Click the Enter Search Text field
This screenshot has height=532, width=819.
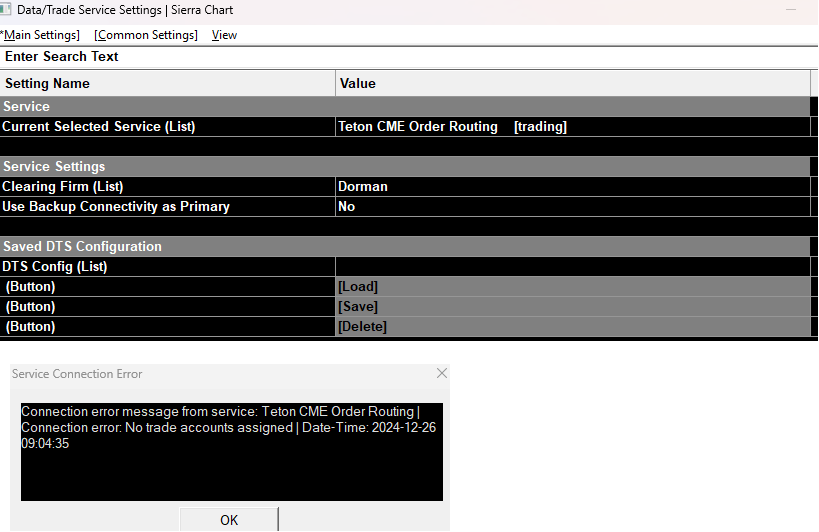point(409,56)
